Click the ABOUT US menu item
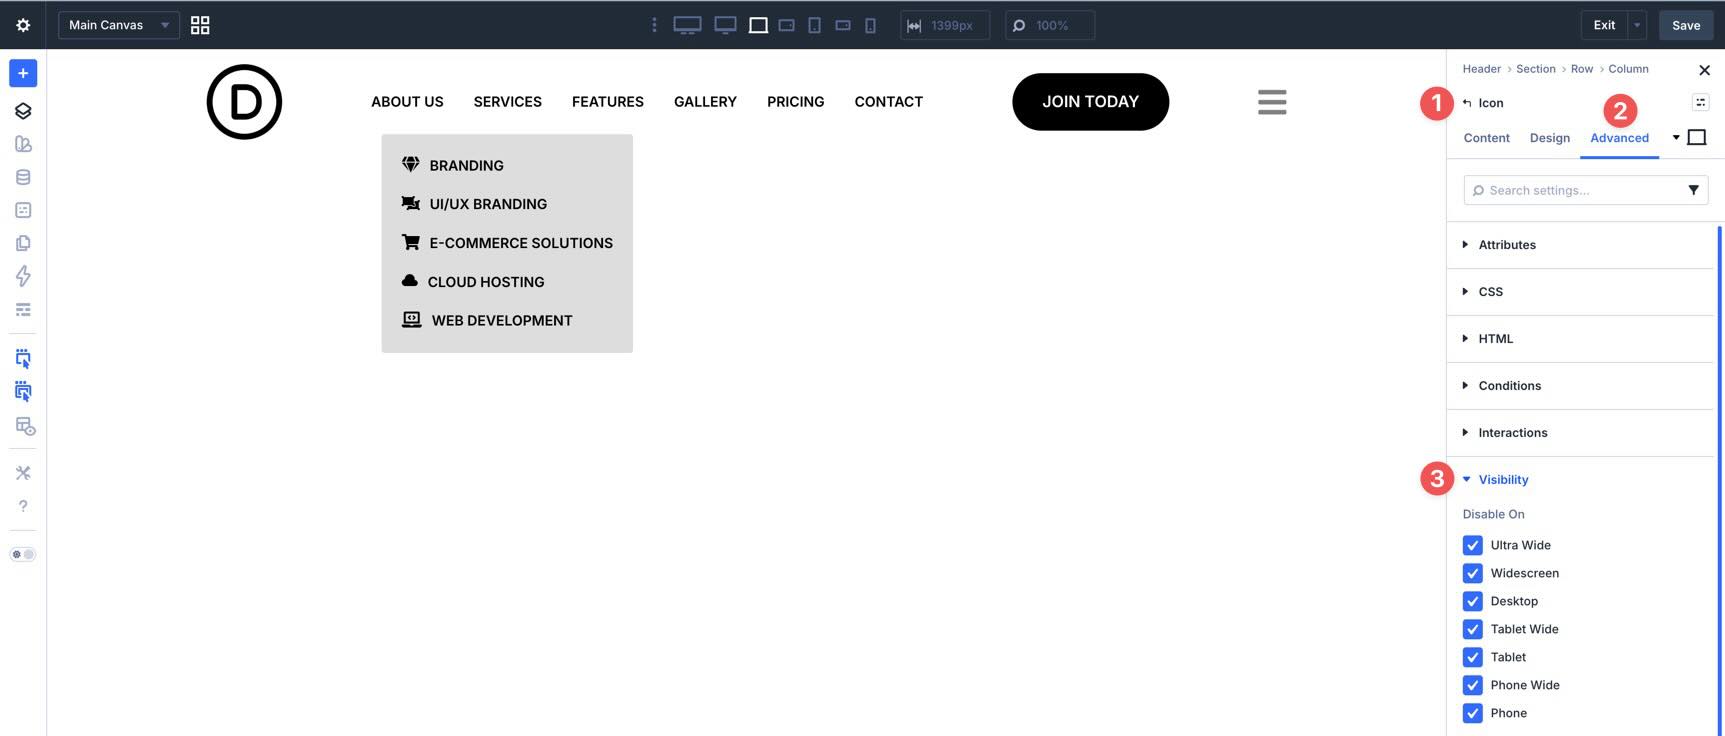The image size is (1725, 736). pyautogui.click(x=407, y=102)
